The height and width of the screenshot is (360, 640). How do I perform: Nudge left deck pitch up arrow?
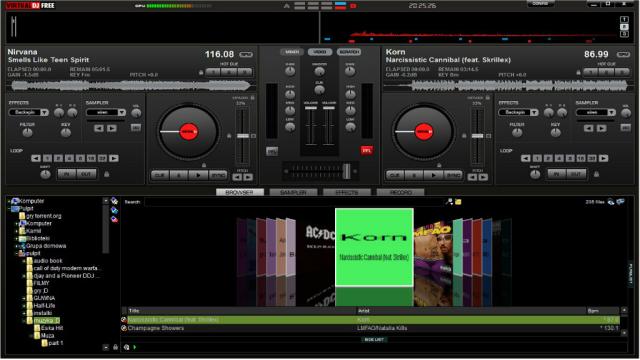248,177
